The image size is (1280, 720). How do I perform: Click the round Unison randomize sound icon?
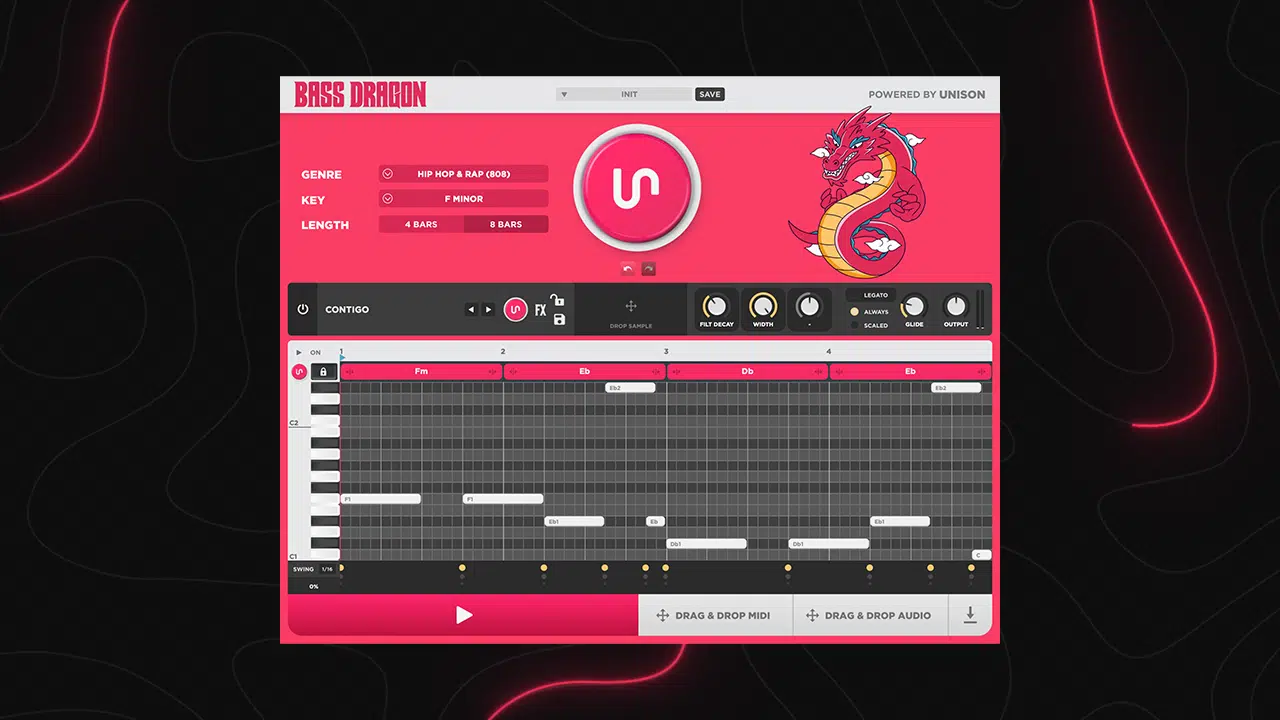click(515, 310)
